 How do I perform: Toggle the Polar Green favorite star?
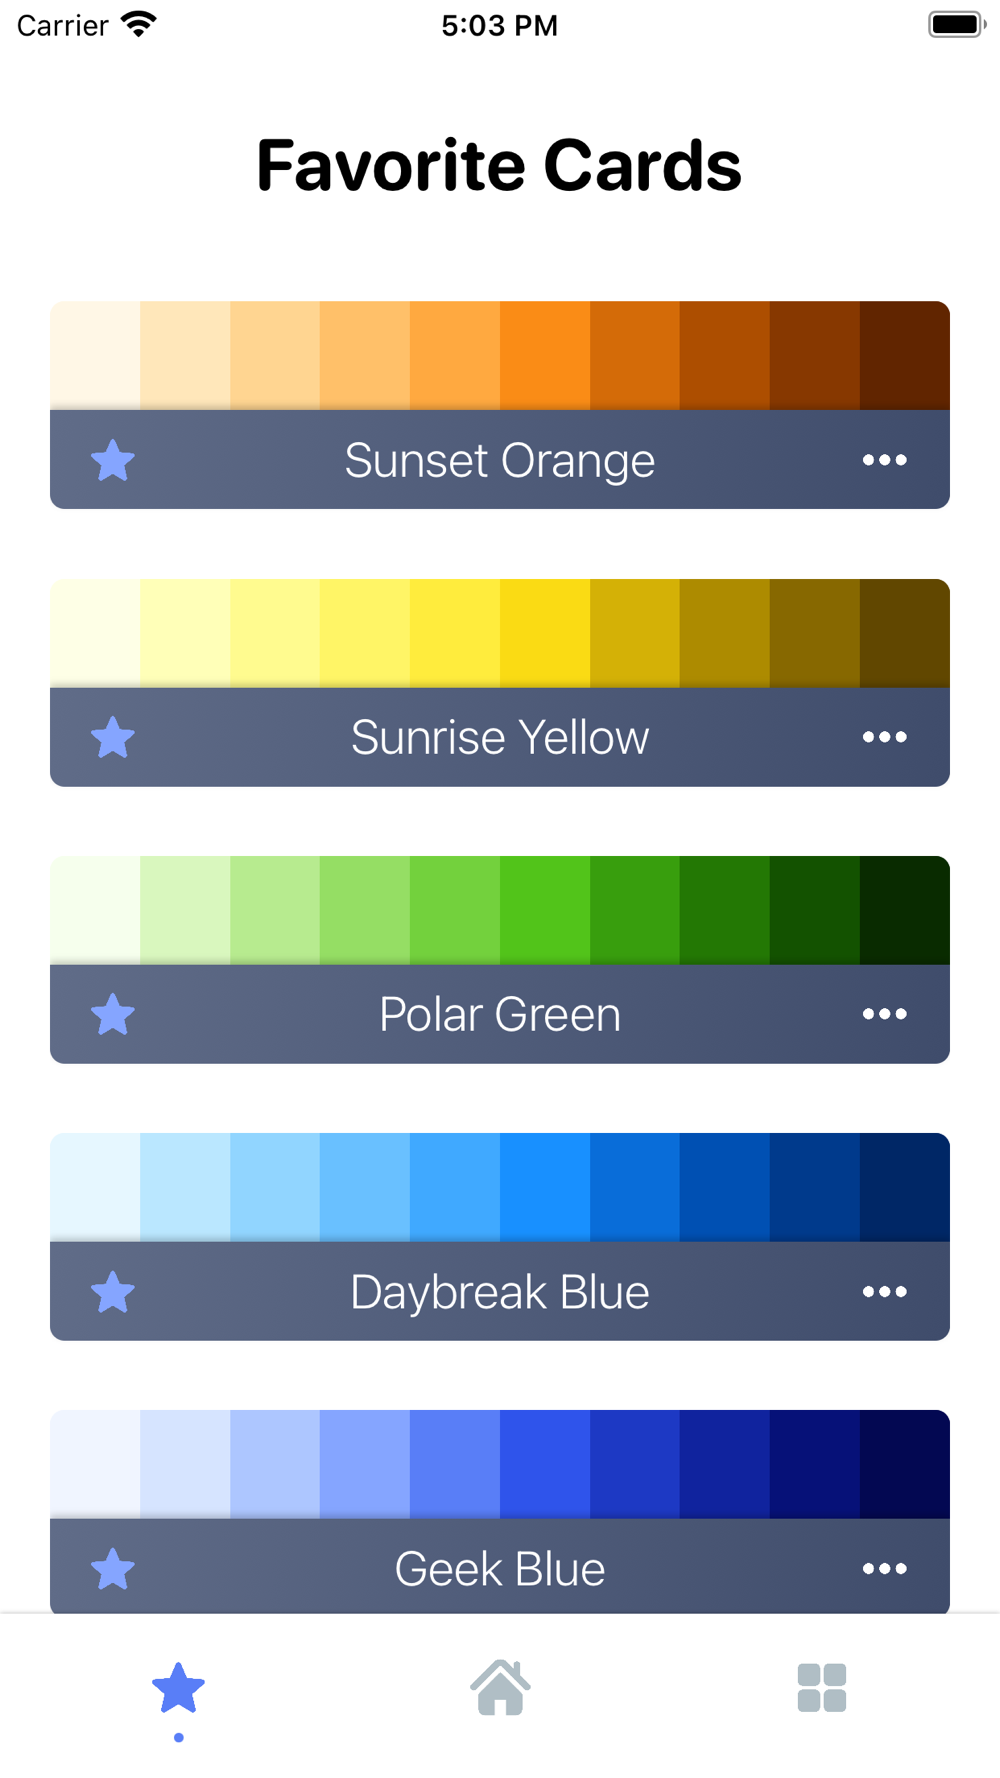tap(113, 1015)
